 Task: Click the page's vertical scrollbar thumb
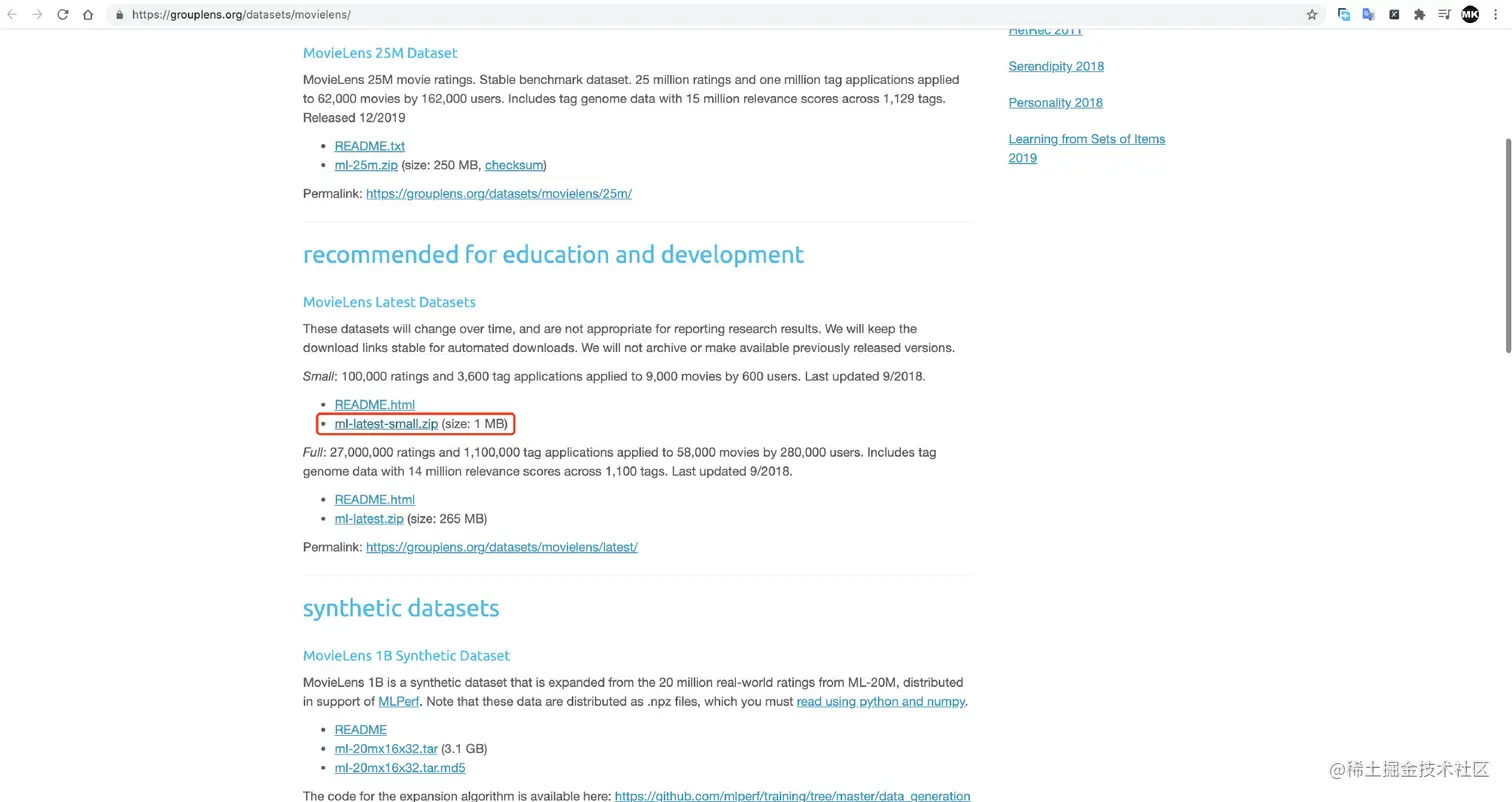point(1507,245)
